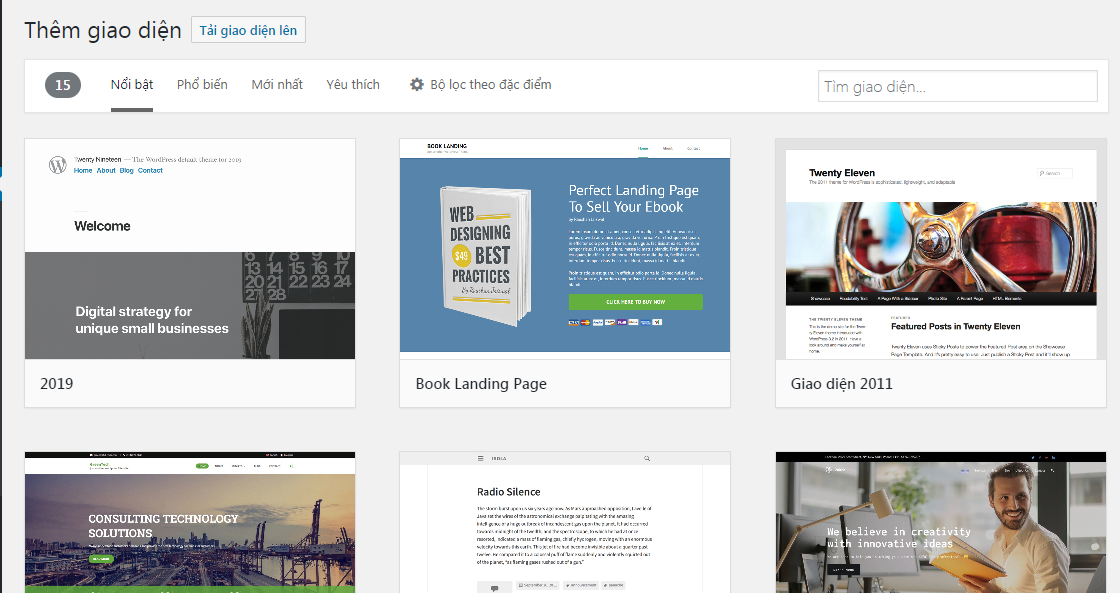Click the theme count badge 15
Viewport: 1120px width, 593px height.
(x=63, y=85)
